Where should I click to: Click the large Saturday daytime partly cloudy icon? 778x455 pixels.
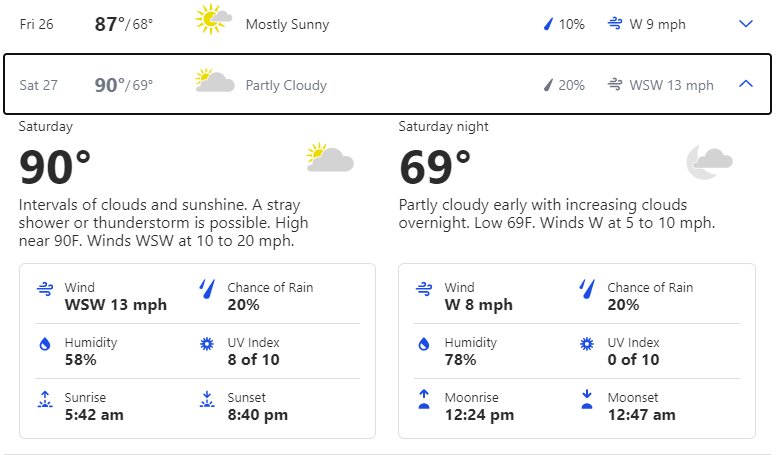tap(330, 158)
